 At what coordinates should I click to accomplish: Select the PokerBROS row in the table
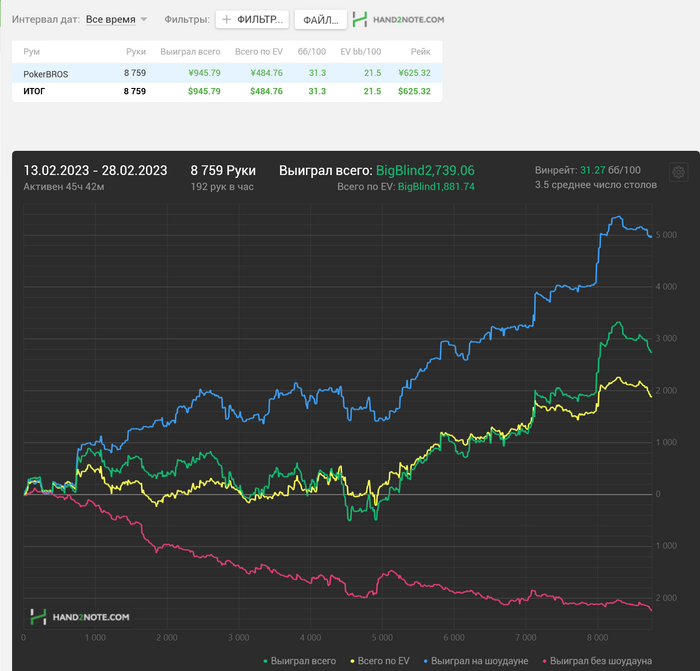[x=227, y=73]
